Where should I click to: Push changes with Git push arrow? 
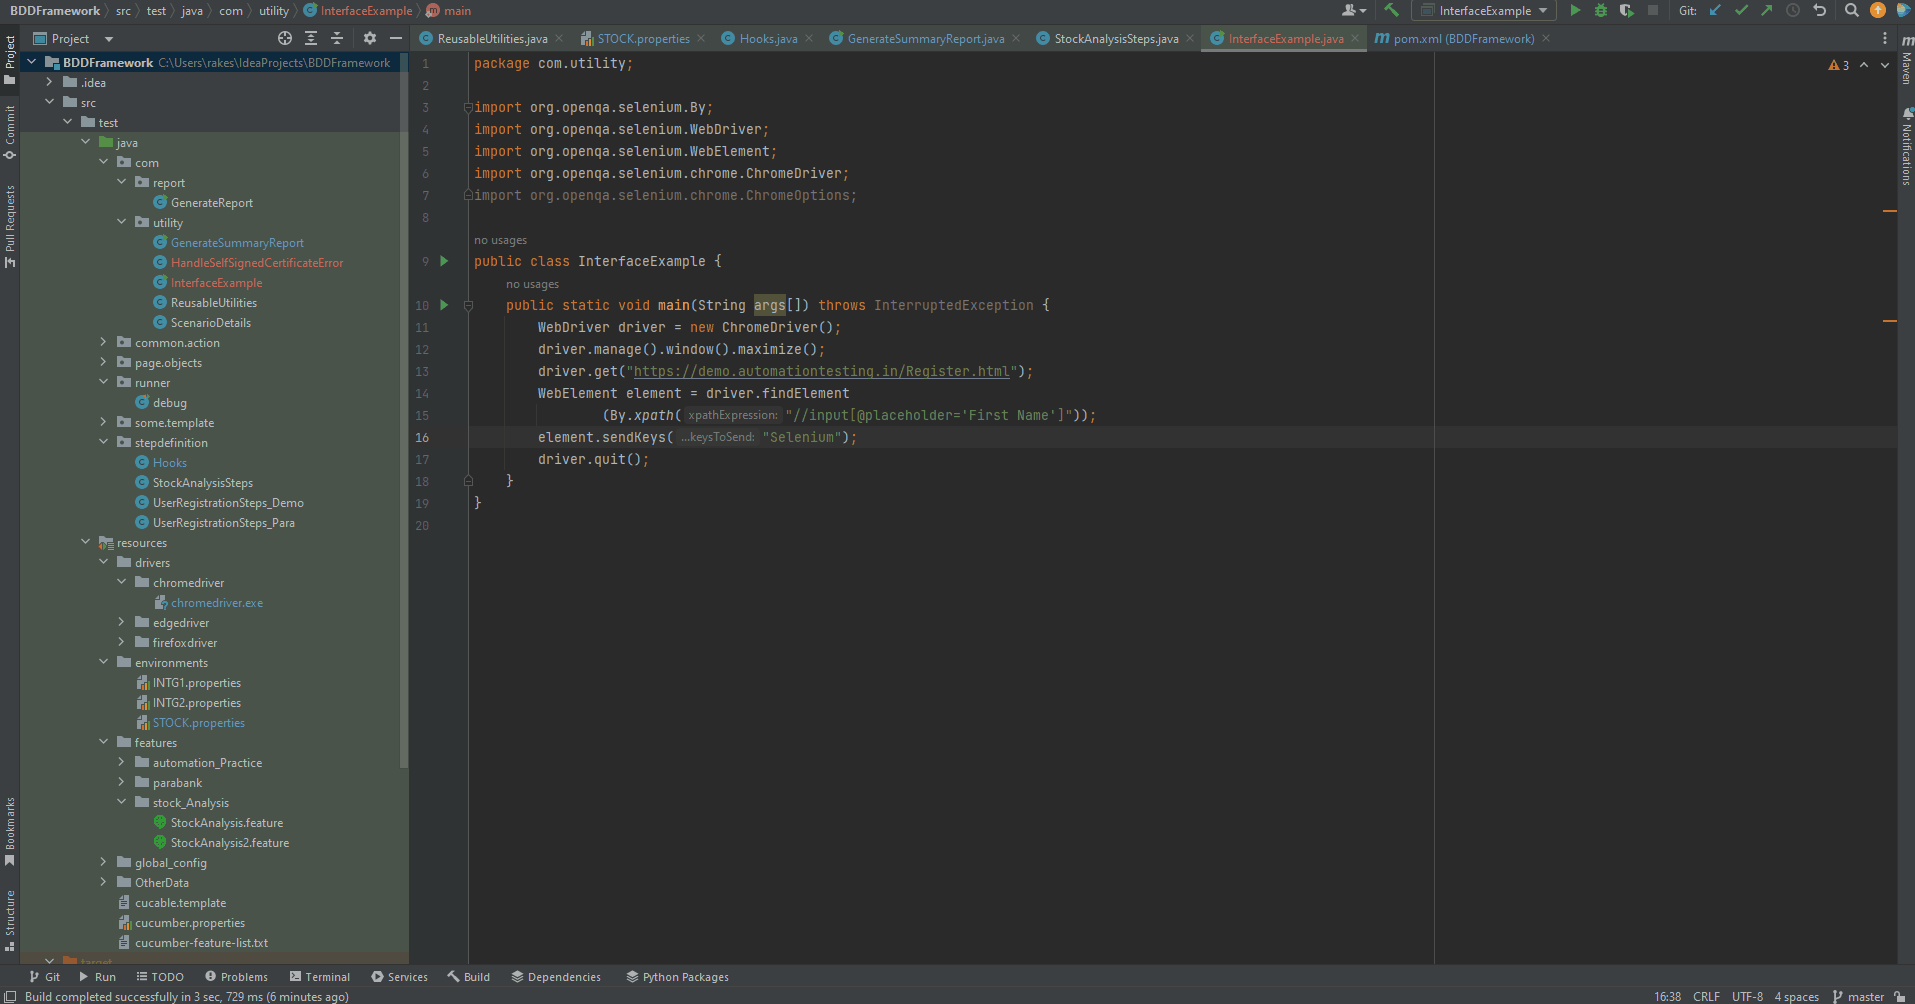1767,11
